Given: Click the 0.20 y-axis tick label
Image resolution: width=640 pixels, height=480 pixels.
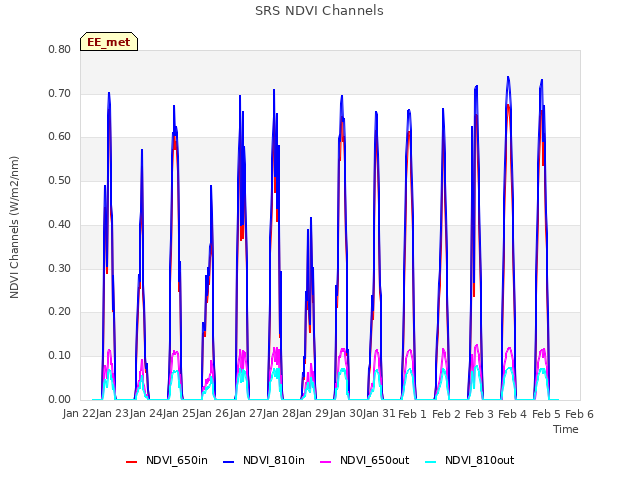Looking at the screenshot, I should tap(60, 312).
